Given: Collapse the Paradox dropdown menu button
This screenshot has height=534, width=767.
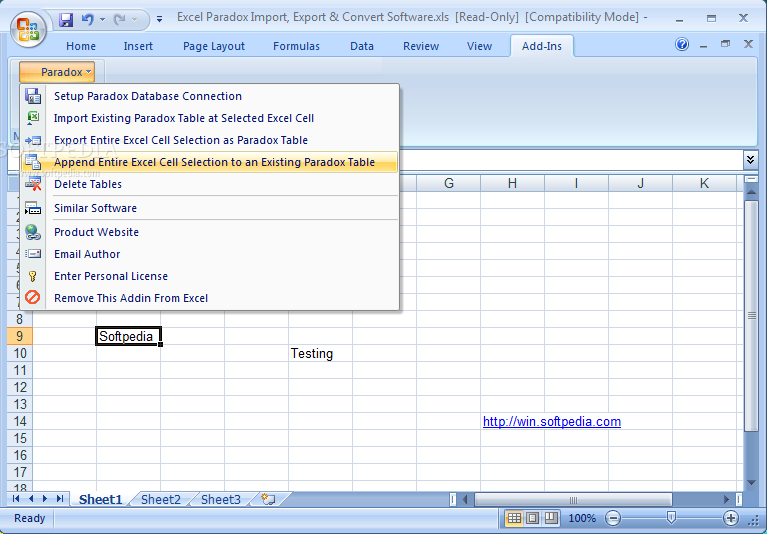Looking at the screenshot, I should point(57,72).
